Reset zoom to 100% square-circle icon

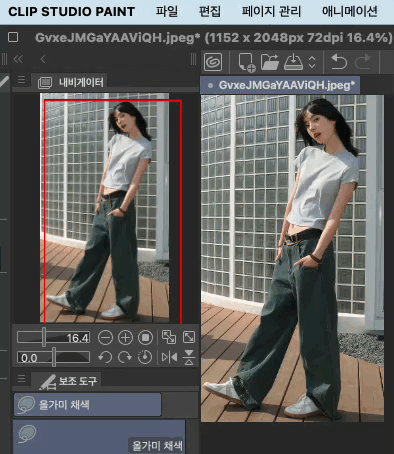coord(145,338)
